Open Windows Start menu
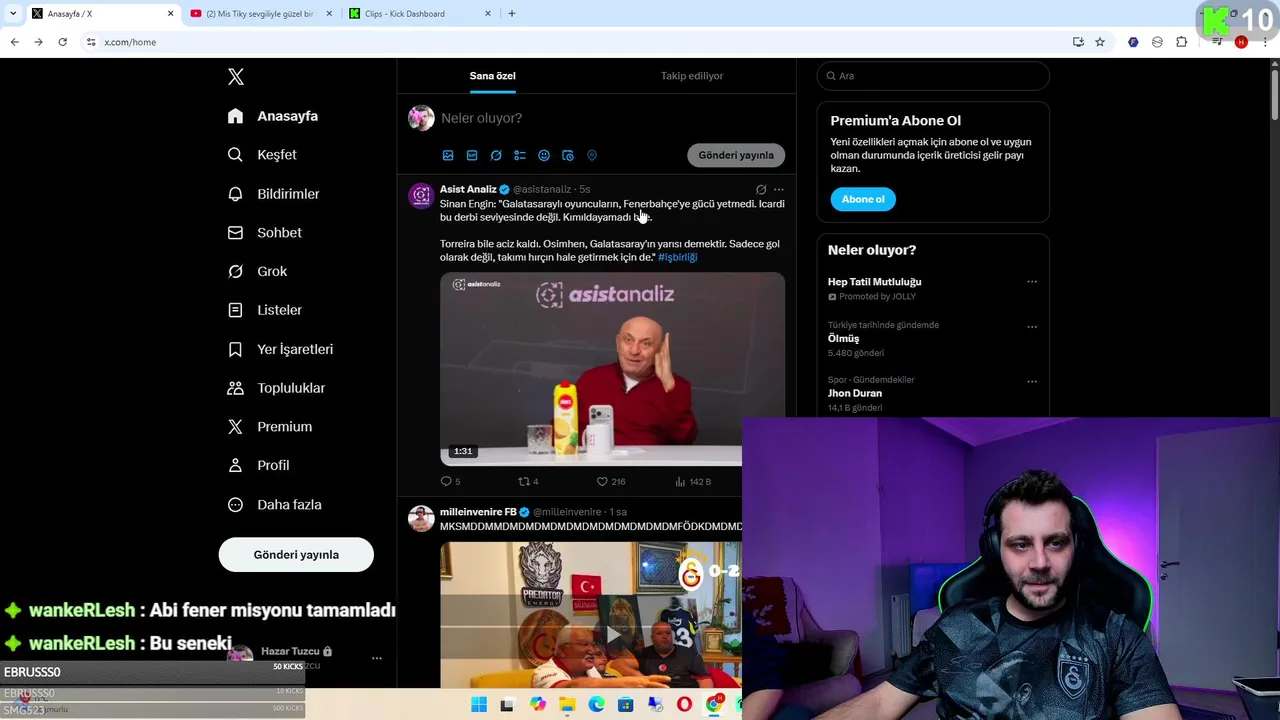 (x=479, y=705)
